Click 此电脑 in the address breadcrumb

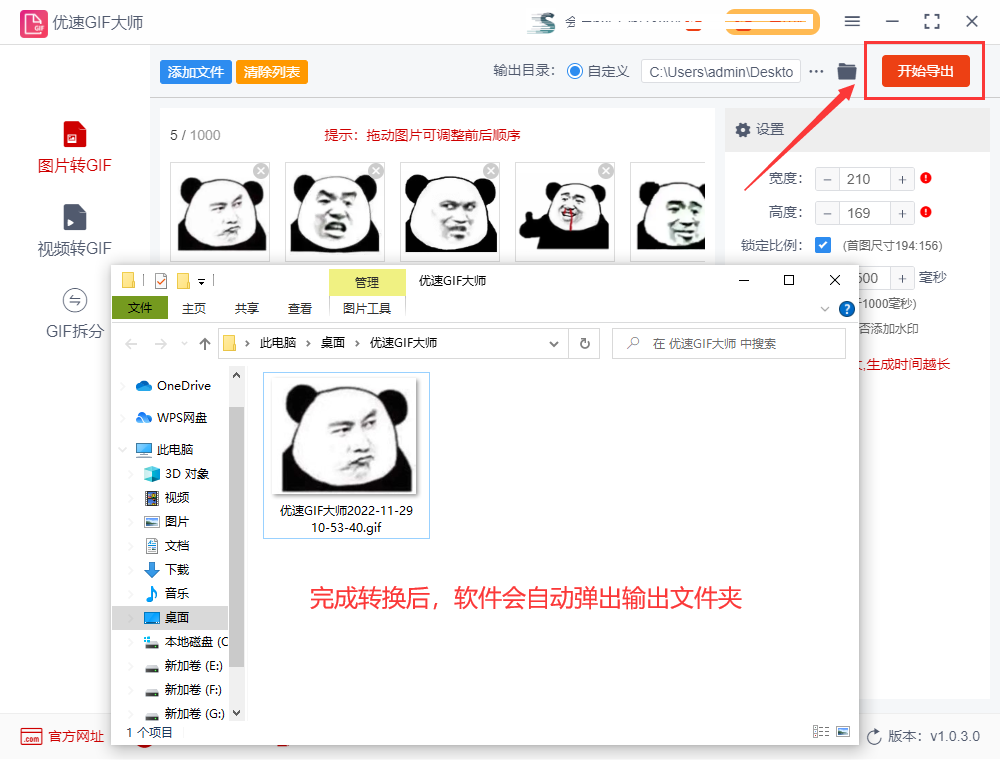coord(277,343)
